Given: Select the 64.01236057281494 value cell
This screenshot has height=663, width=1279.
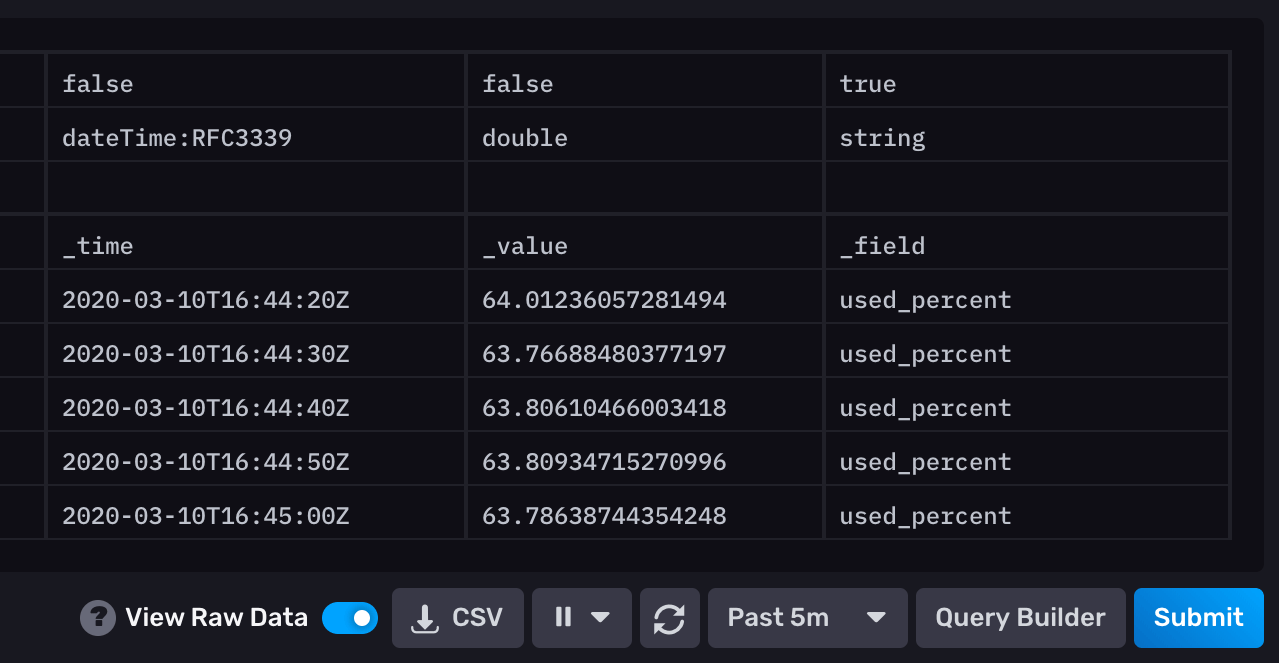Looking at the screenshot, I should 604,300.
